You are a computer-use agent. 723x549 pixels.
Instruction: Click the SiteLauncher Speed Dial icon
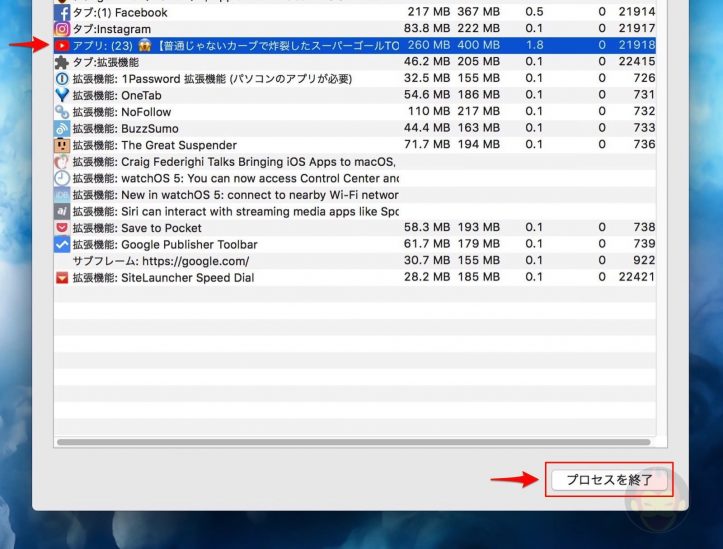62,277
